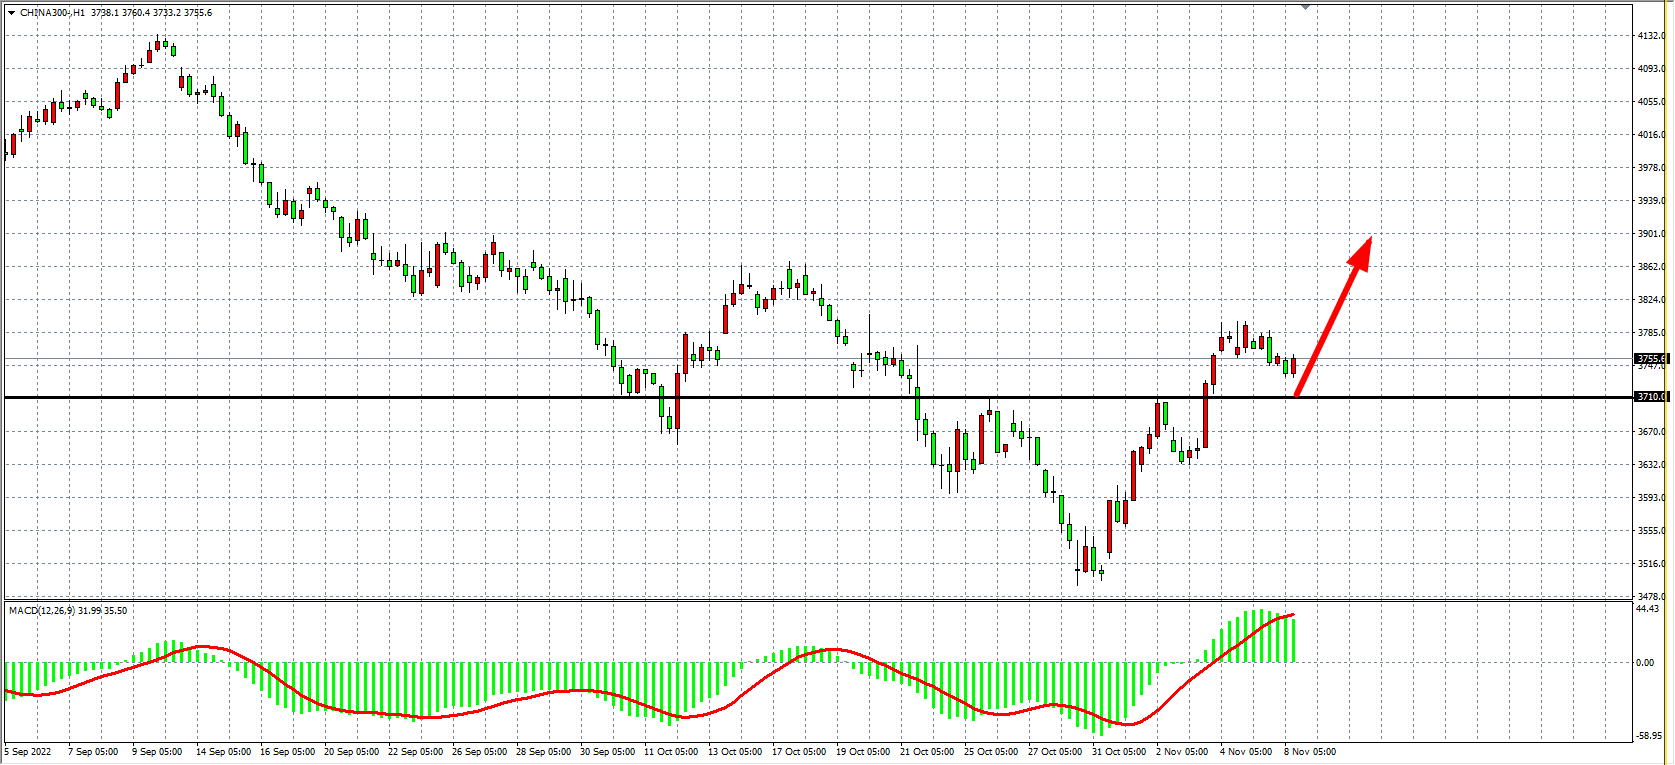Click the gray chart shift marker triangle
Screen dimensions: 1675x765
(x=1305, y=7)
